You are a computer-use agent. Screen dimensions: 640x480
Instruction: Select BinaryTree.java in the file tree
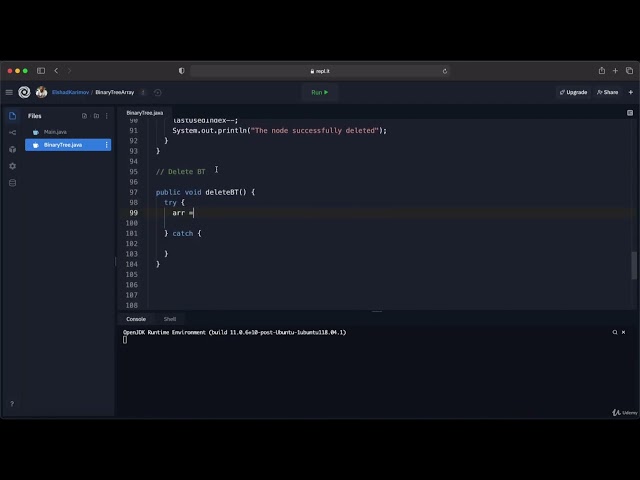68,145
